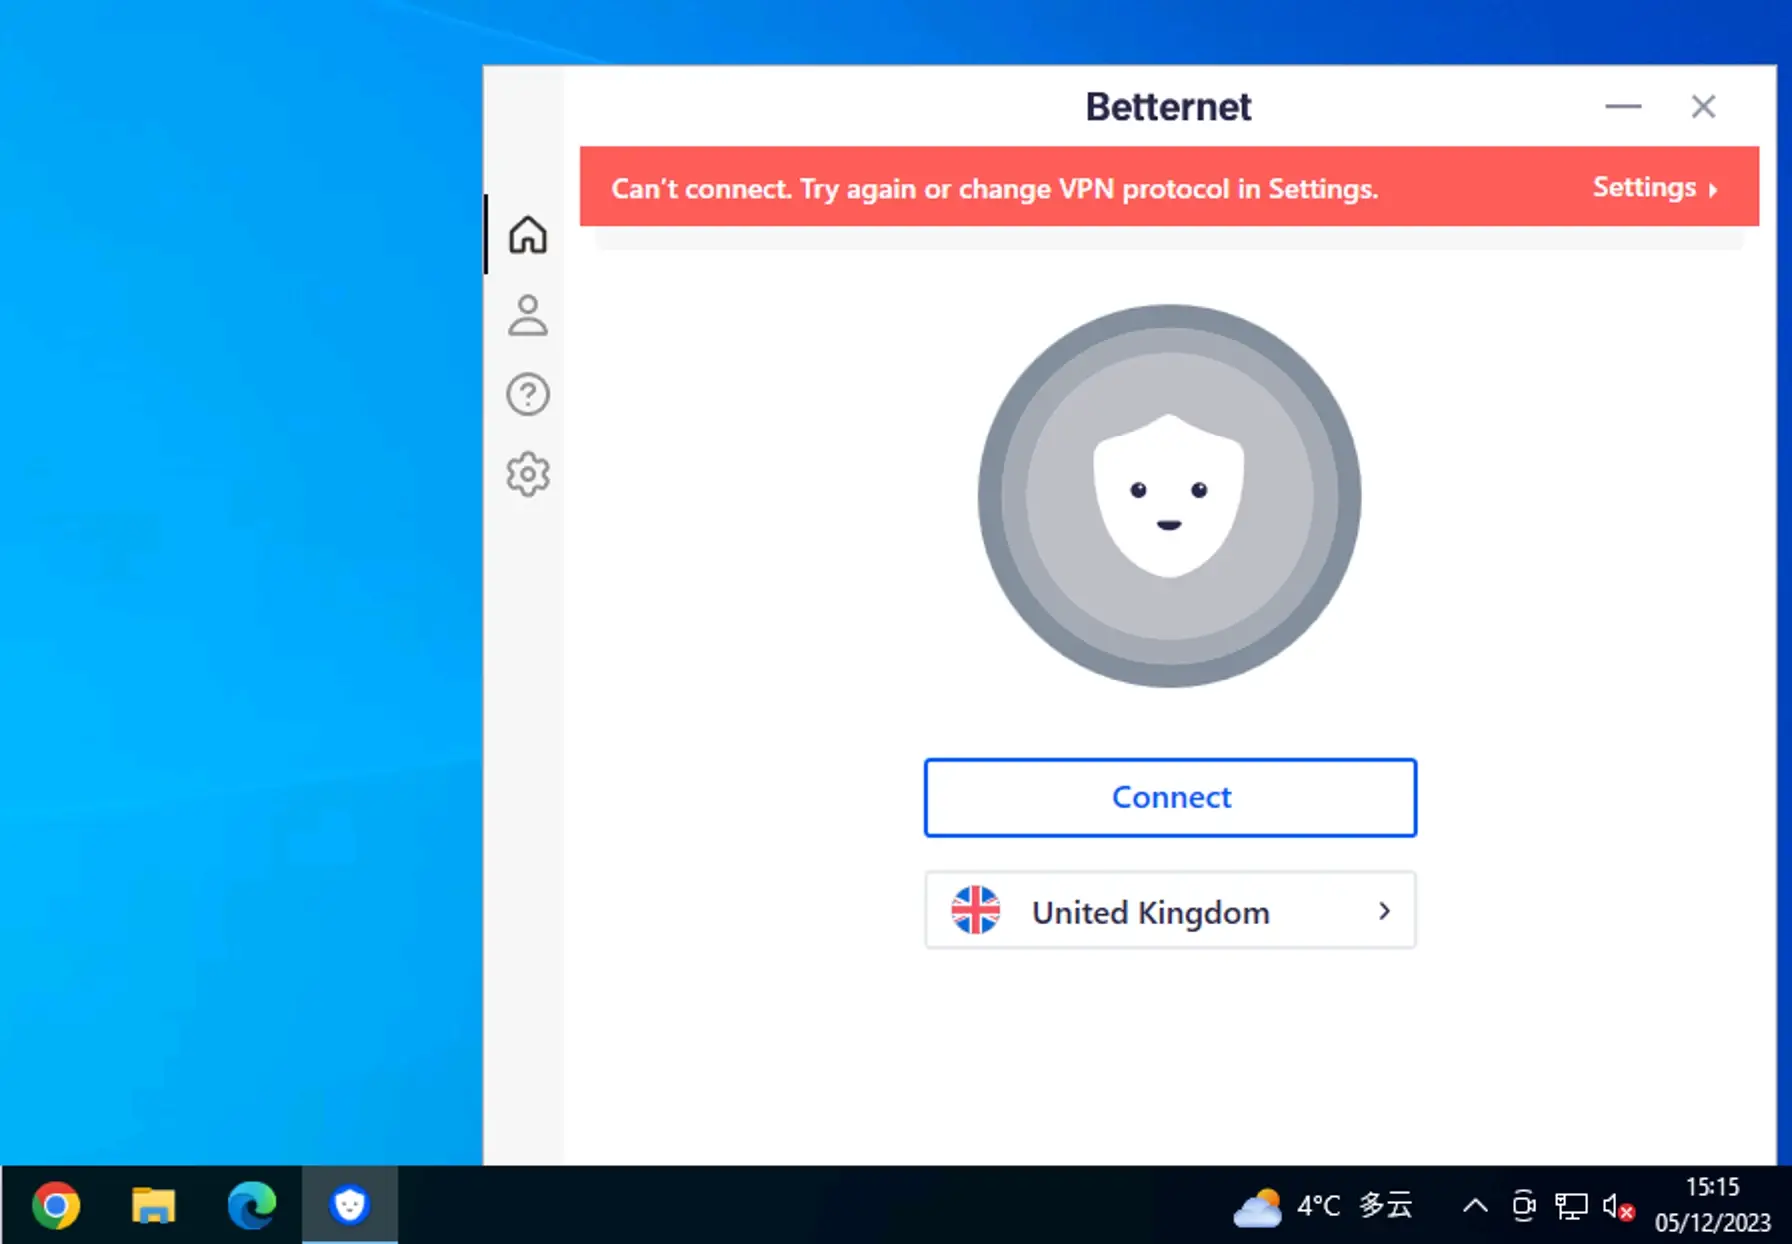Follow the Settings link in red banner
This screenshot has height=1244, width=1792.
click(x=1655, y=187)
